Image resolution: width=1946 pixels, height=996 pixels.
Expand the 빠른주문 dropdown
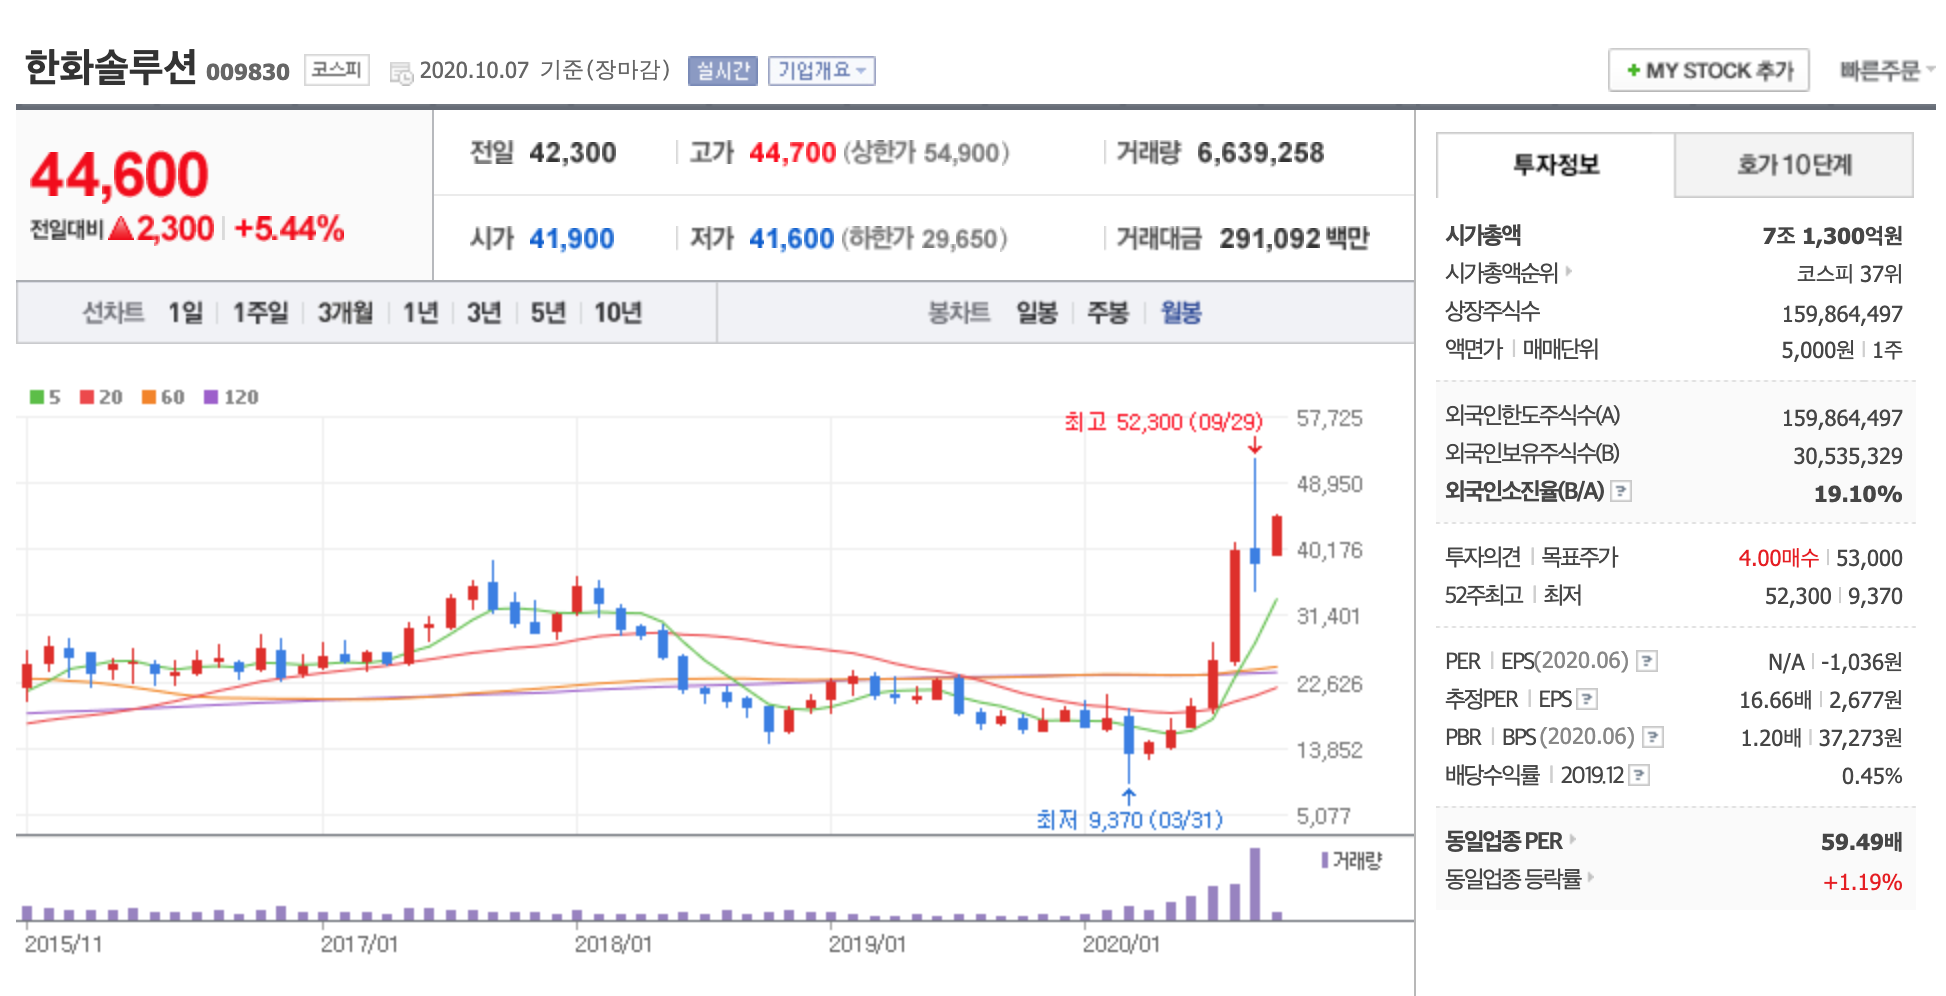(x=1886, y=71)
